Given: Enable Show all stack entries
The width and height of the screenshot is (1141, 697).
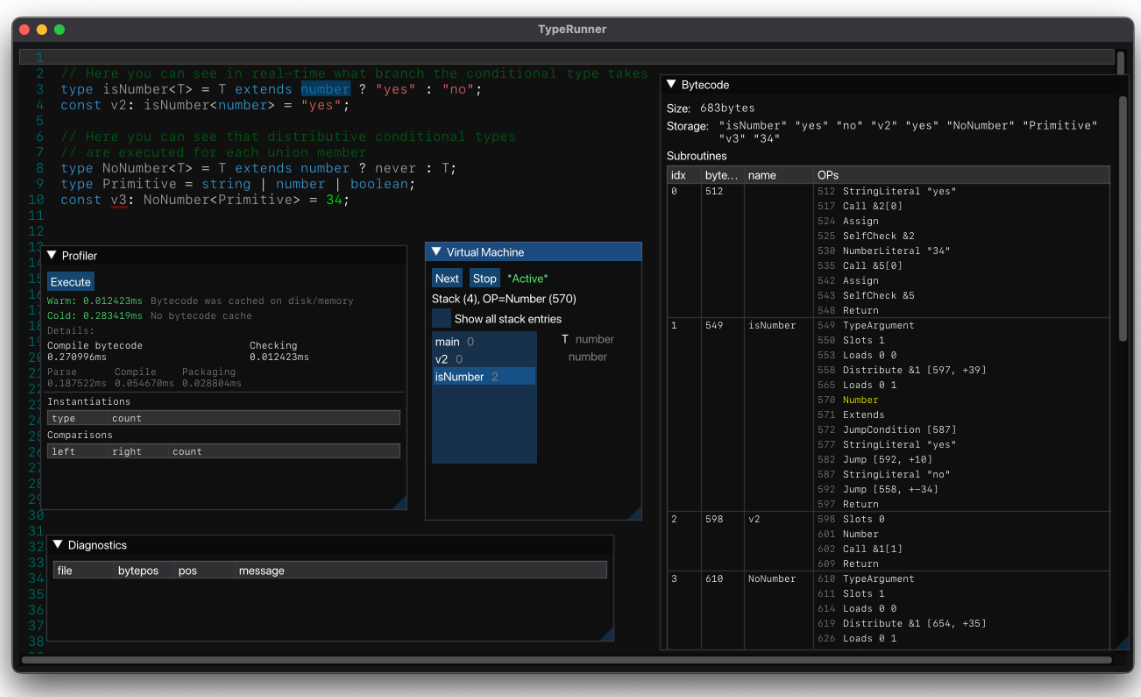Looking at the screenshot, I should pyautogui.click(x=440, y=316).
